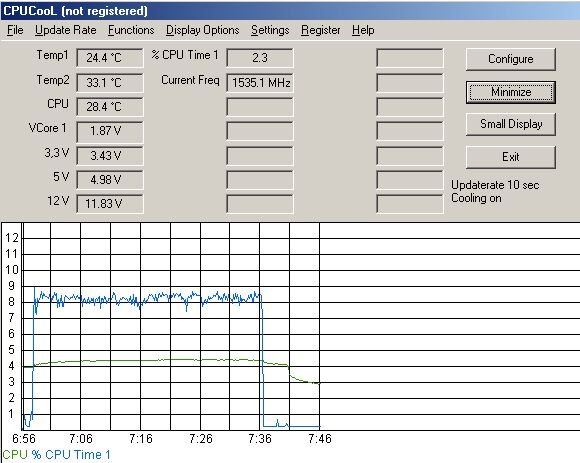Open the Display Options menu

coord(202,30)
